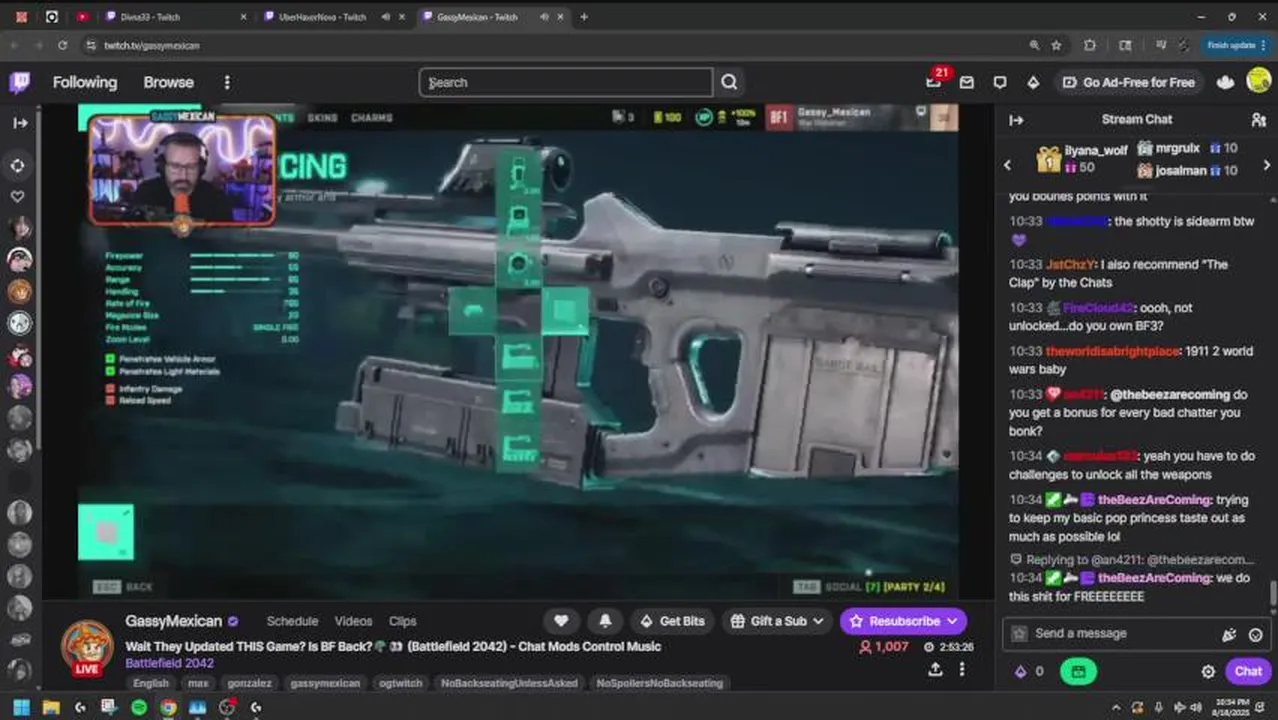1278x720 pixels.
Task: Click the stream share icon
Action: pos(936,670)
